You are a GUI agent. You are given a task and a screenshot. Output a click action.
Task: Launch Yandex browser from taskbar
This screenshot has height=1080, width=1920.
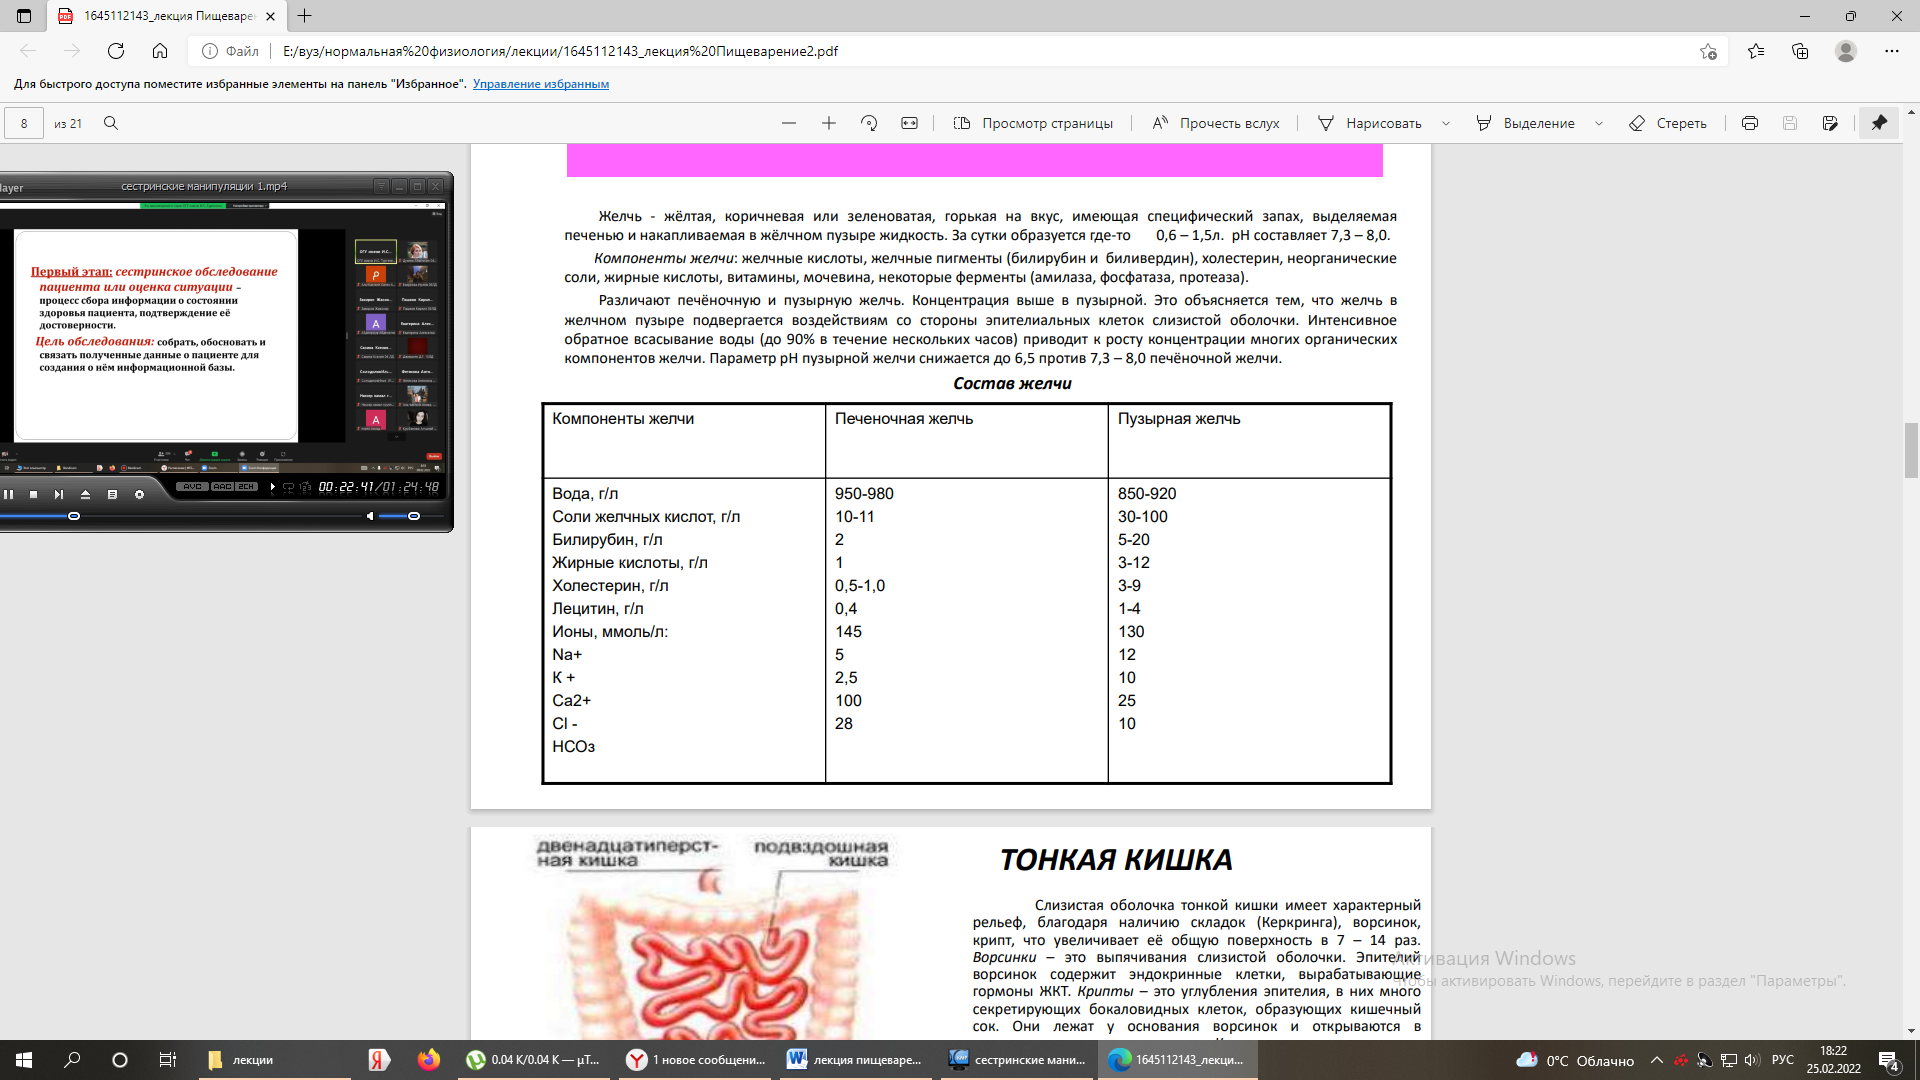tap(379, 1060)
